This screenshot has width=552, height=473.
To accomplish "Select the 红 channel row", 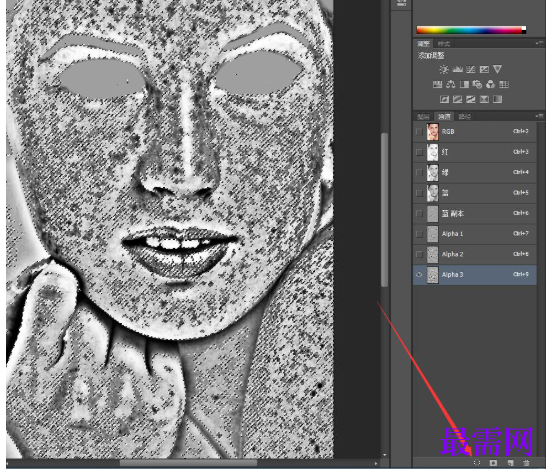I will (x=475, y=152).
